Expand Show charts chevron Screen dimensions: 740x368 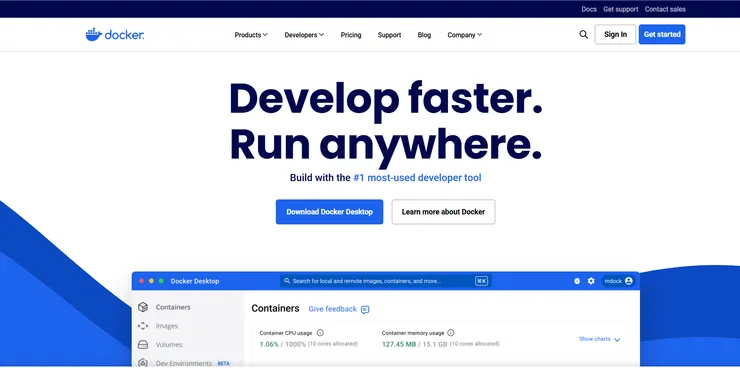(x=617, y=339)
